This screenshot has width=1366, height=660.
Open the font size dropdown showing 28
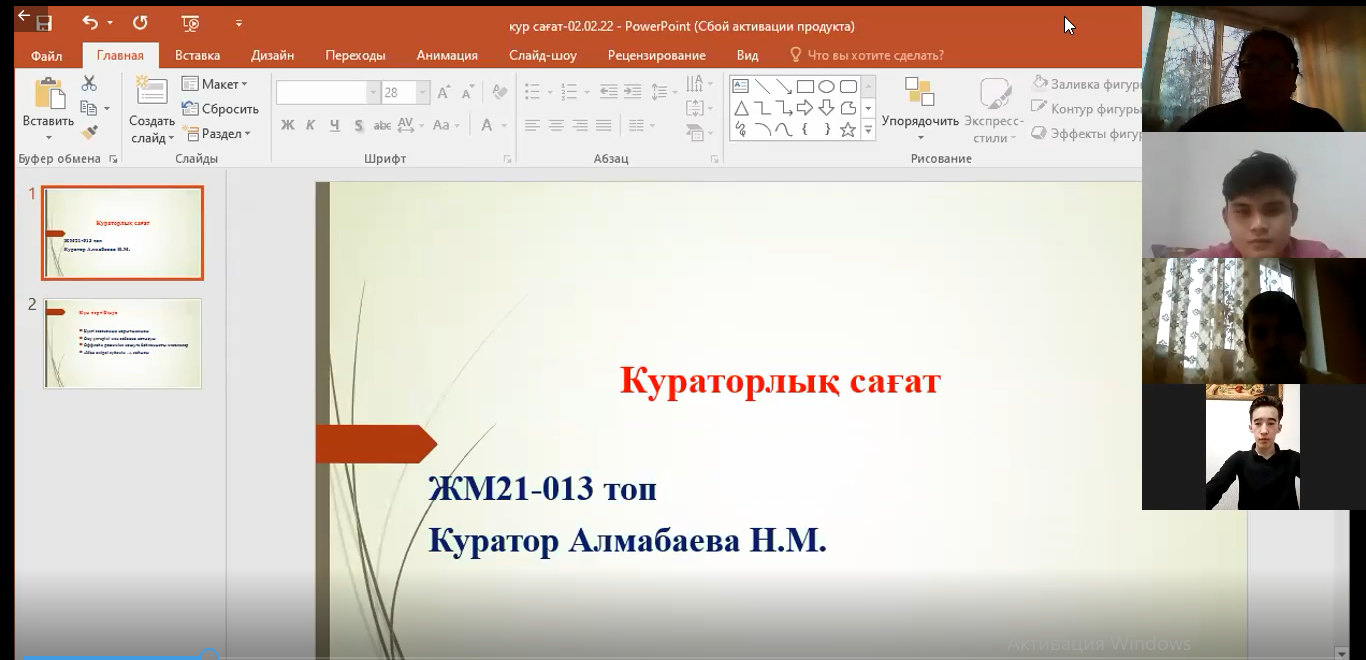tap(423, 93)
